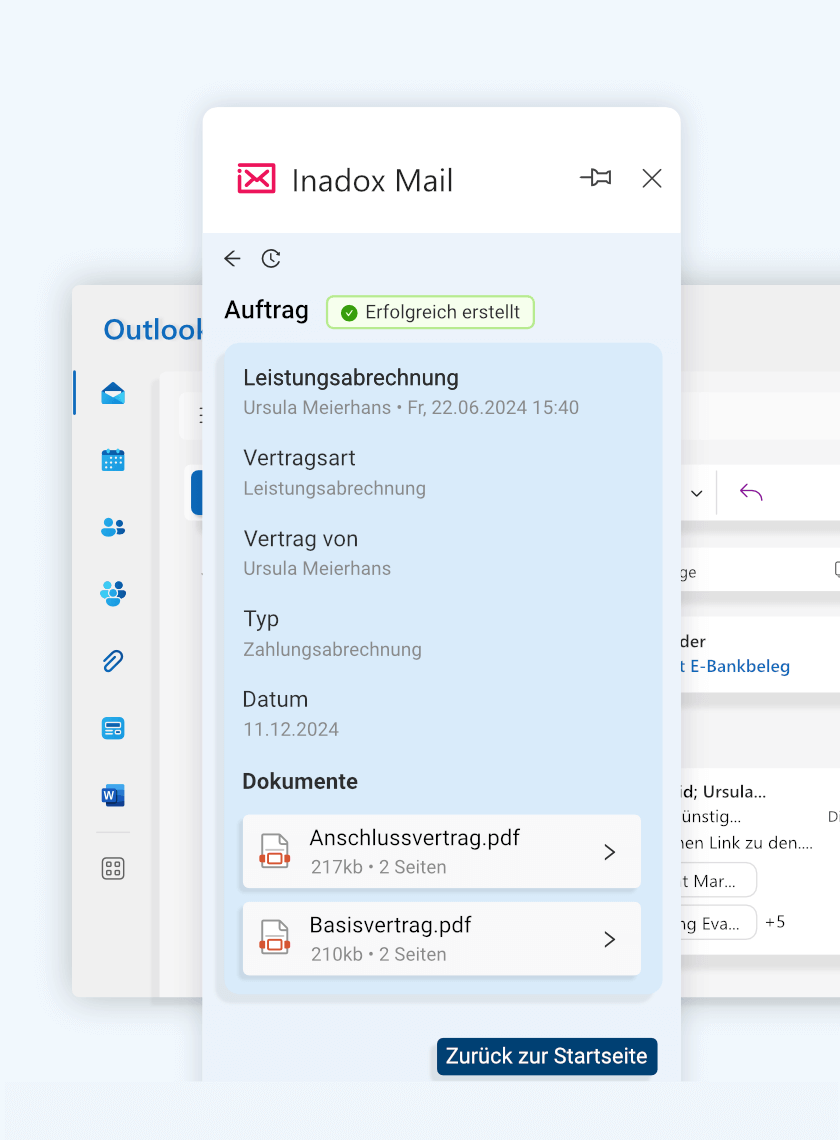Click the Inadox Mail title text
Screen dimensions: 840x1140
[372, 180]
